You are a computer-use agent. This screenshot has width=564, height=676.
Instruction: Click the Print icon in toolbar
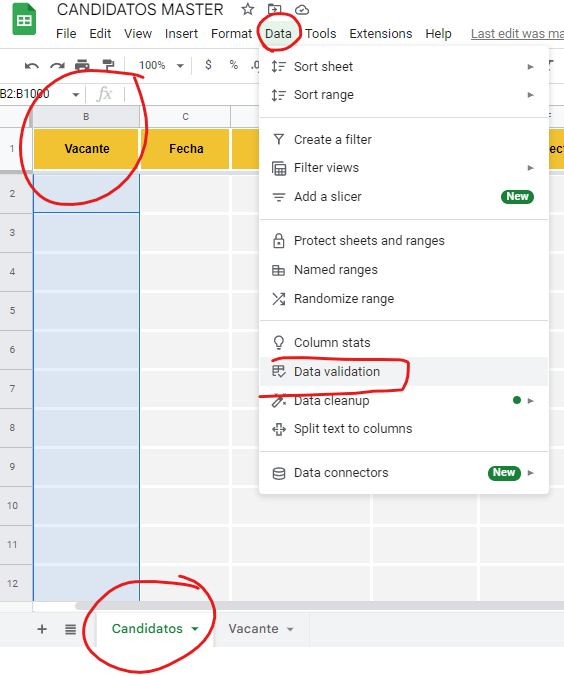[x=82, y=66]
